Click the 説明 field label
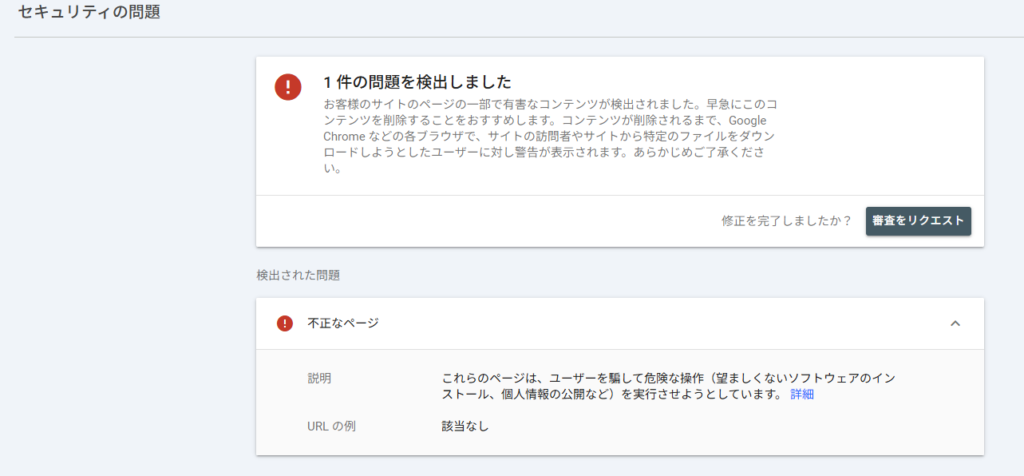The image size is (1024, 476). (x=319, y=379)
